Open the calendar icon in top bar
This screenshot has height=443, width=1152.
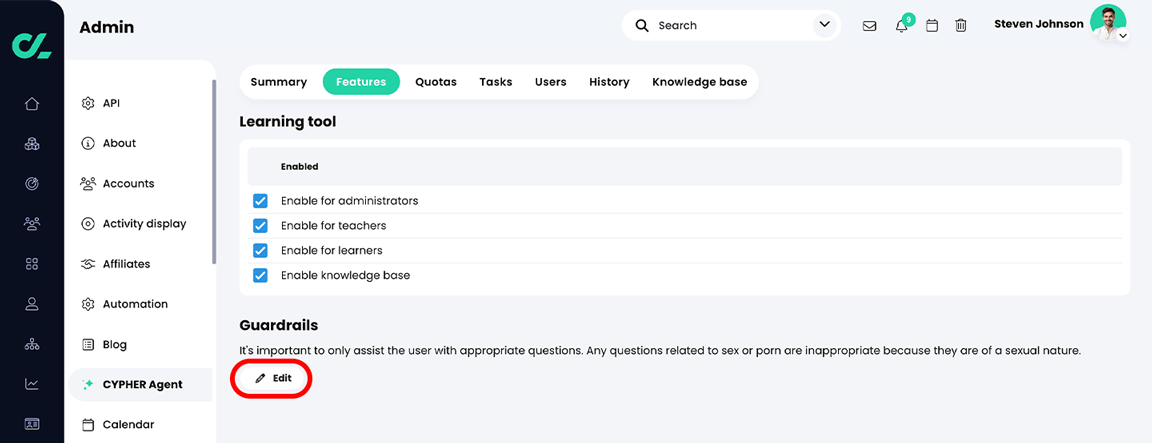(x=932, y=26)
